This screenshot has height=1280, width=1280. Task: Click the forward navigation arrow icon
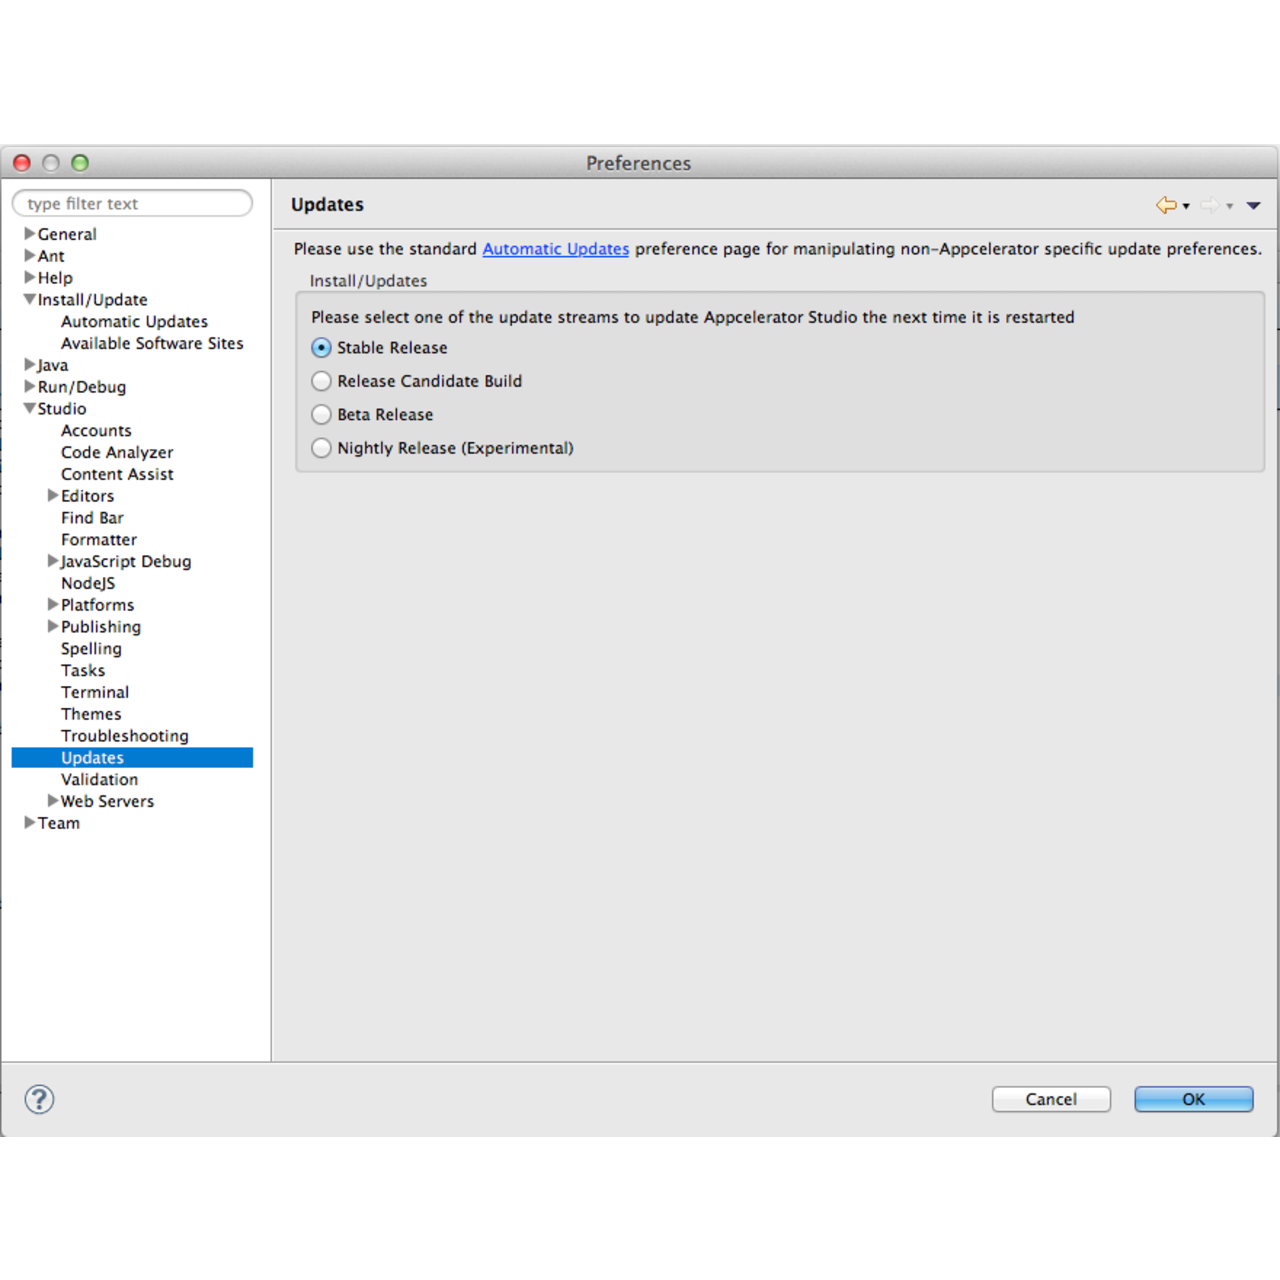point(1208,204)
